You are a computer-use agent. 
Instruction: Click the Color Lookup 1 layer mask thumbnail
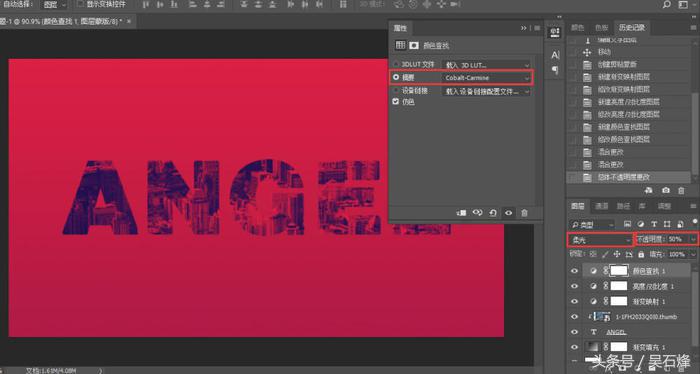click(x=619, y=270)
